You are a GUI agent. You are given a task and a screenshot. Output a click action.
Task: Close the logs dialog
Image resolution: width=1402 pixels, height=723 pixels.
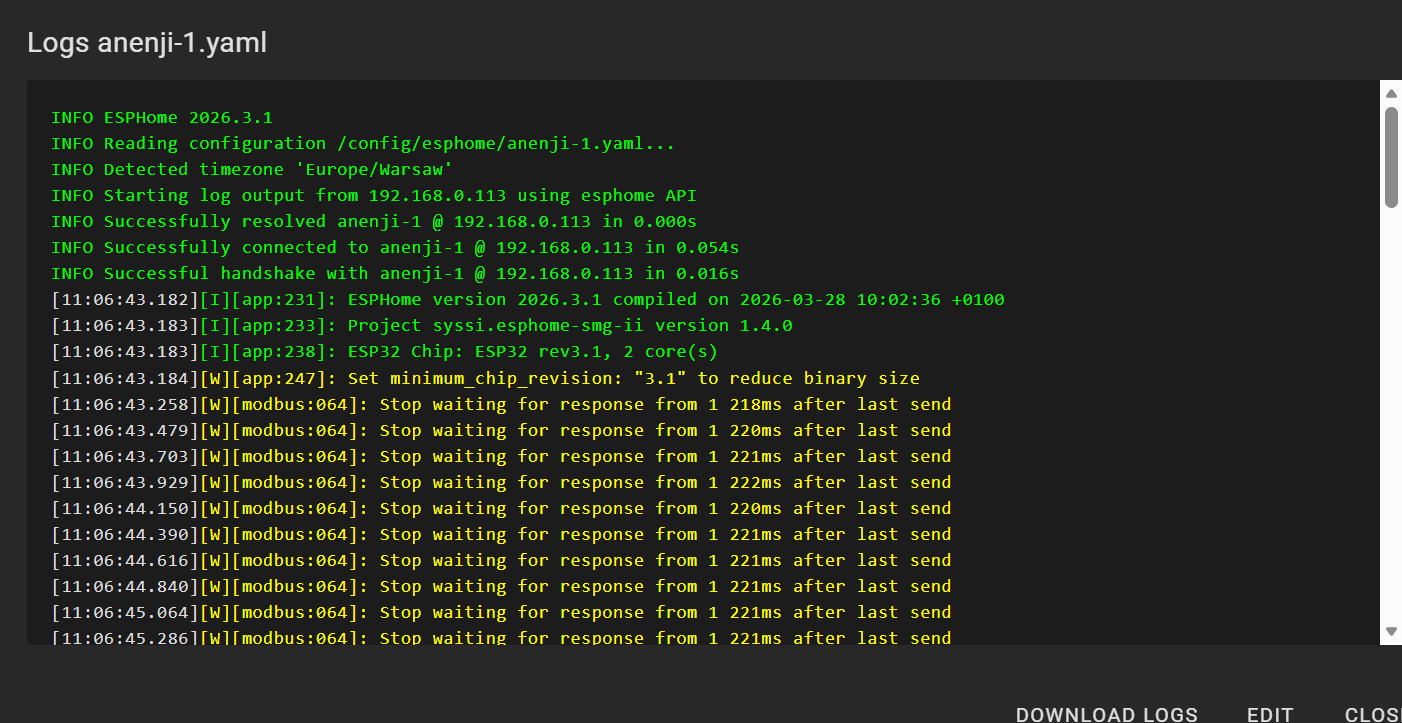click(x=1373, y=714)
